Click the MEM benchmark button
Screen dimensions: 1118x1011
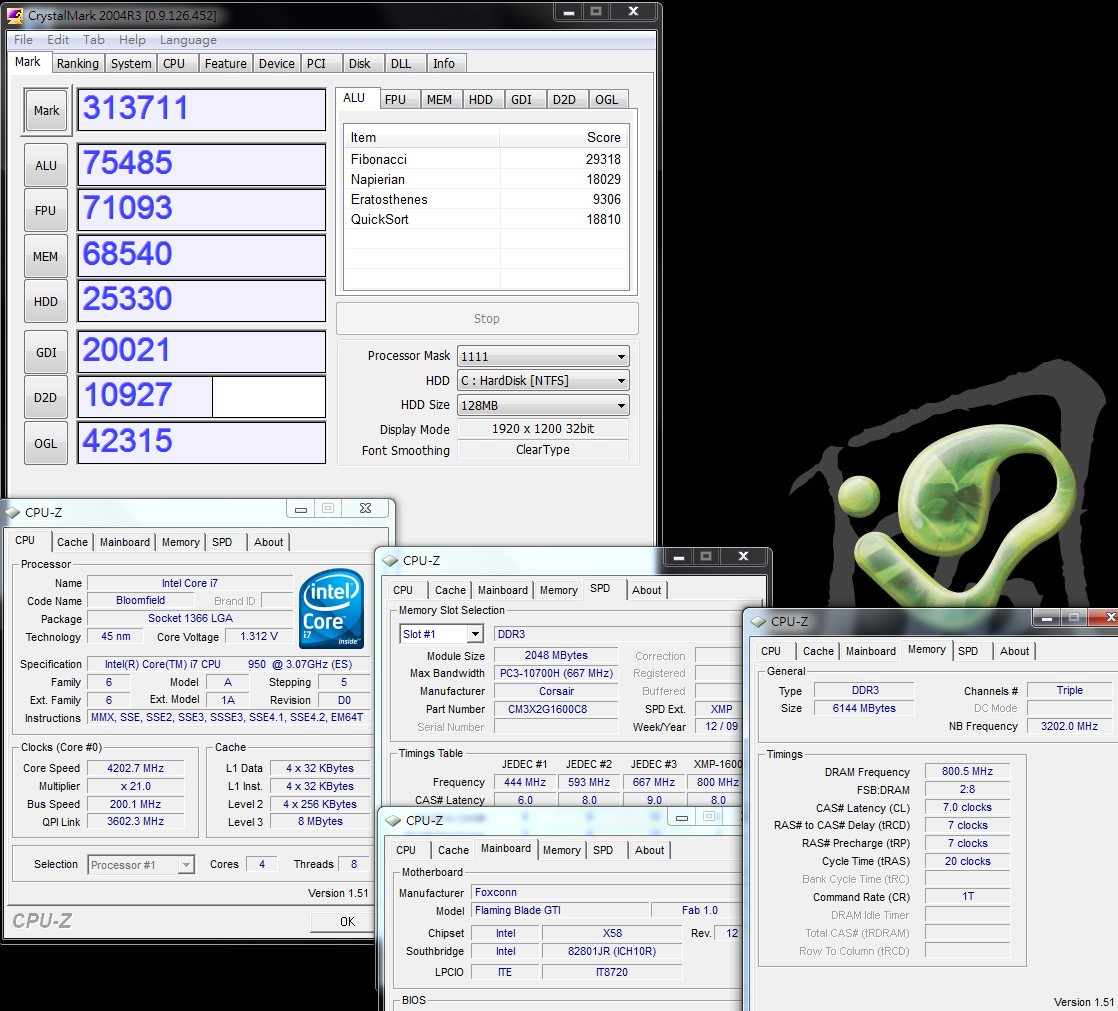pyautogui.click(x=46, y=256)
